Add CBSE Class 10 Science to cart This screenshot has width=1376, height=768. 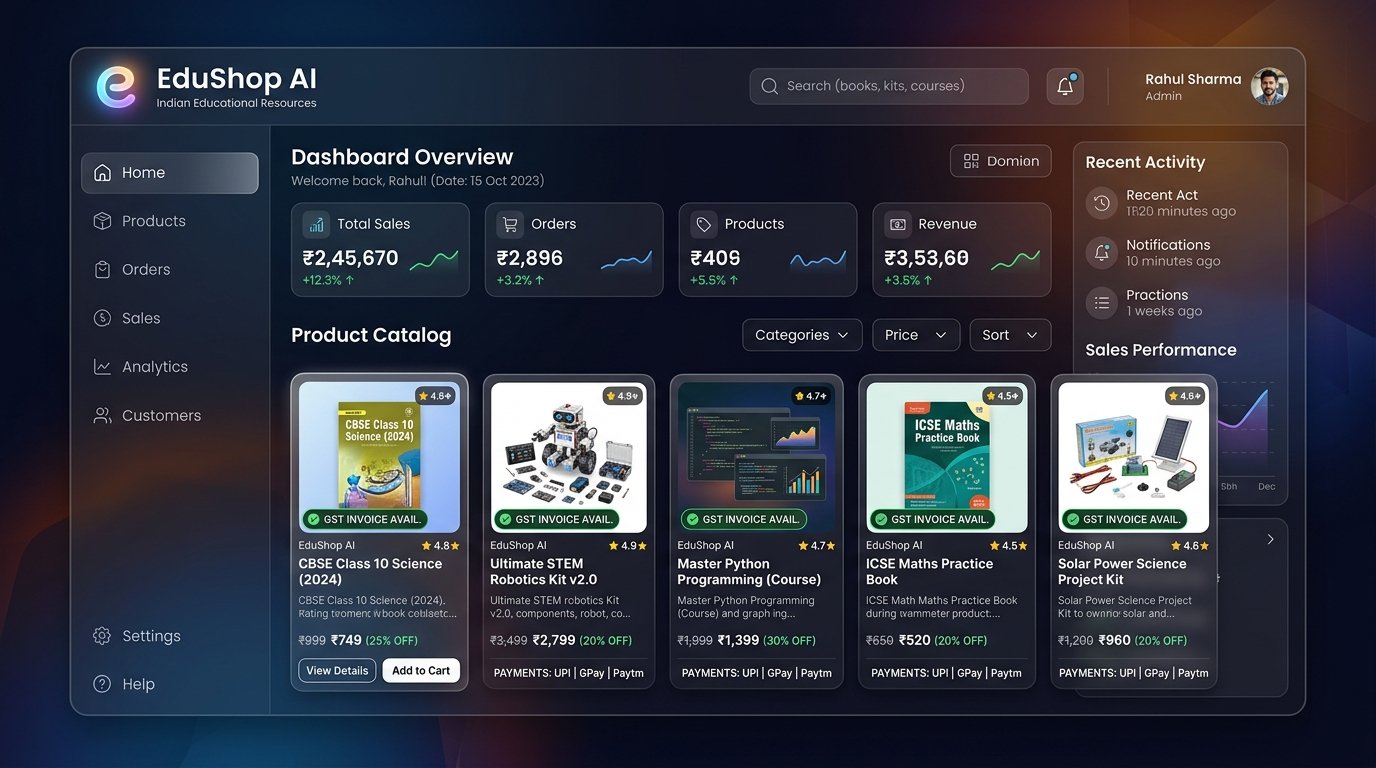[x=421, y=671]
